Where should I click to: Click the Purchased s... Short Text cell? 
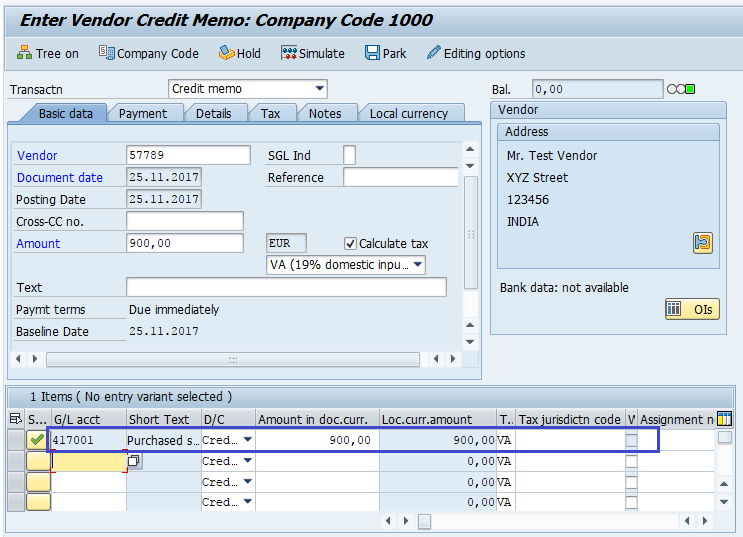pos(163,440)
